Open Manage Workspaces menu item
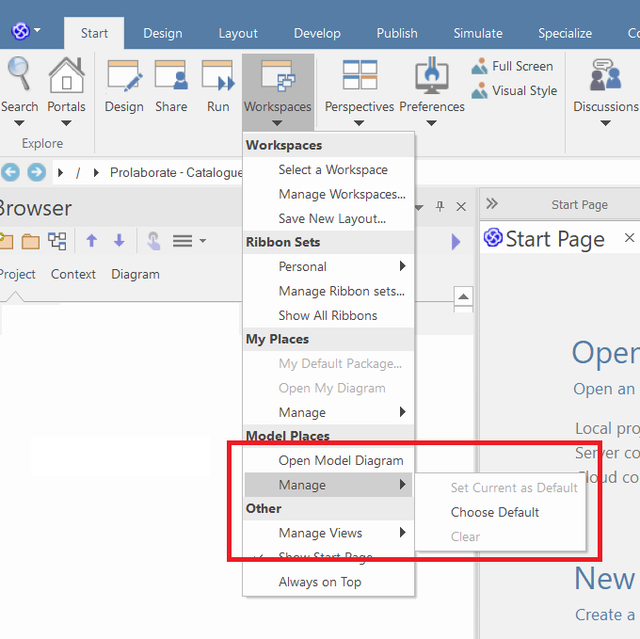This screenshot has width=640, height=639. 329,194
